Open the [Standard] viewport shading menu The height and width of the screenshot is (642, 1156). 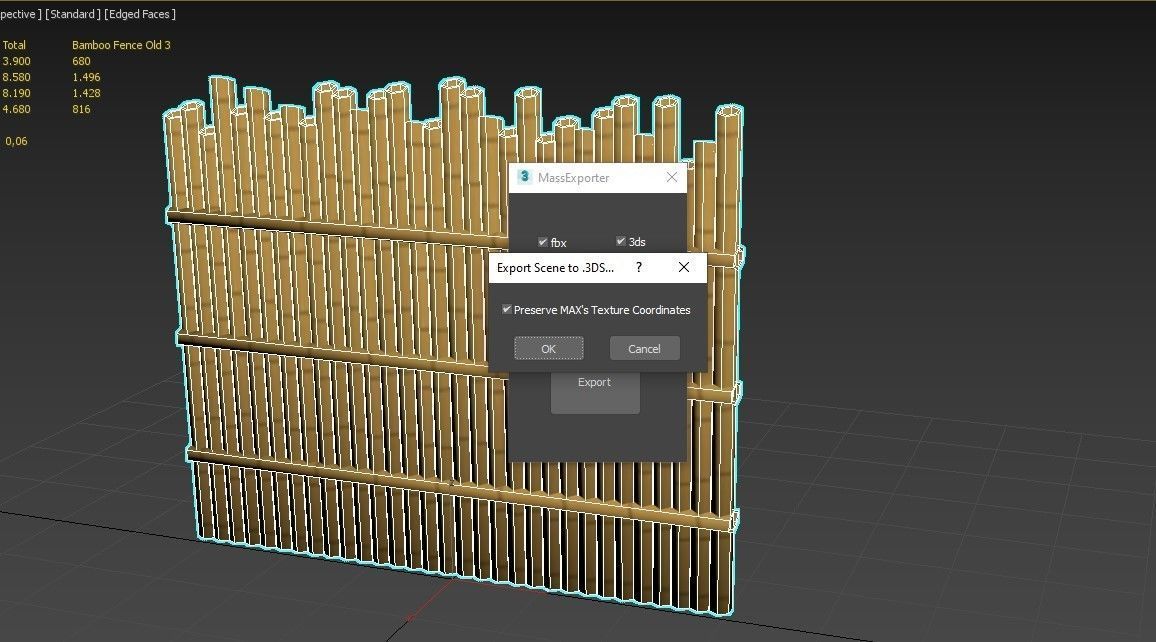coord(73,14)
